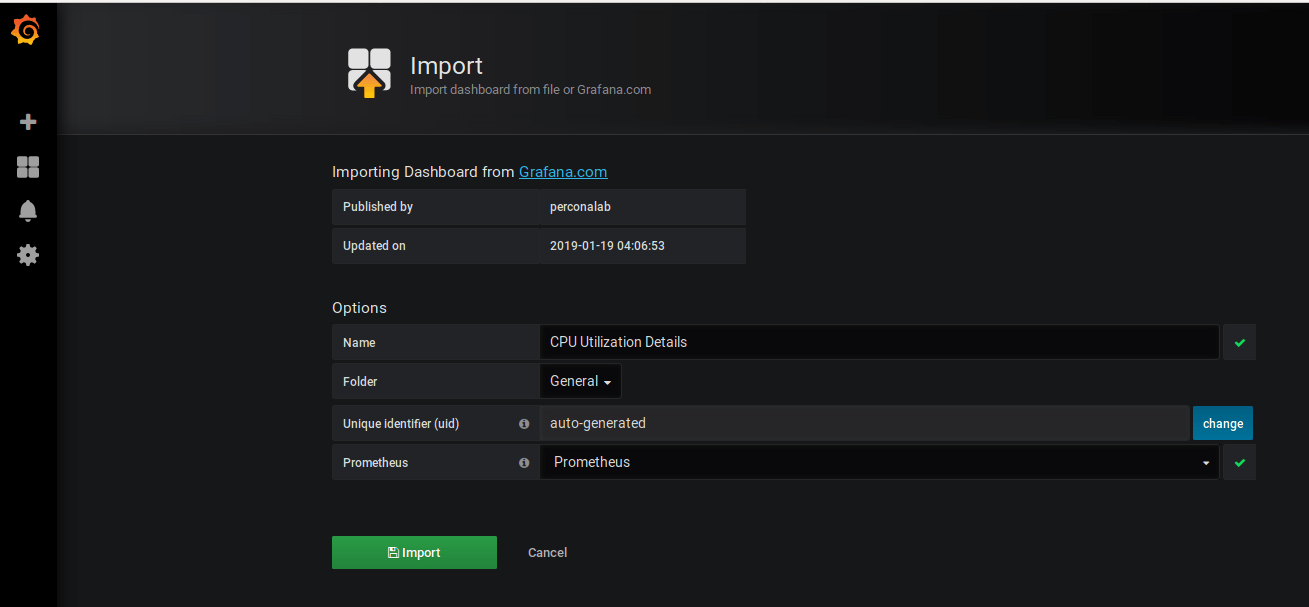Click the change uid button
The width and height of the screenshot is (1309, 607).
[1222, 423]
